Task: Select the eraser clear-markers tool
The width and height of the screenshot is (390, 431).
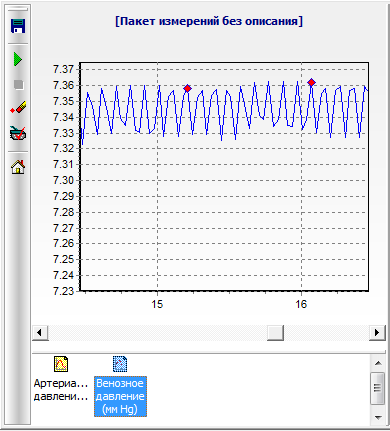Action: (18, 107)
